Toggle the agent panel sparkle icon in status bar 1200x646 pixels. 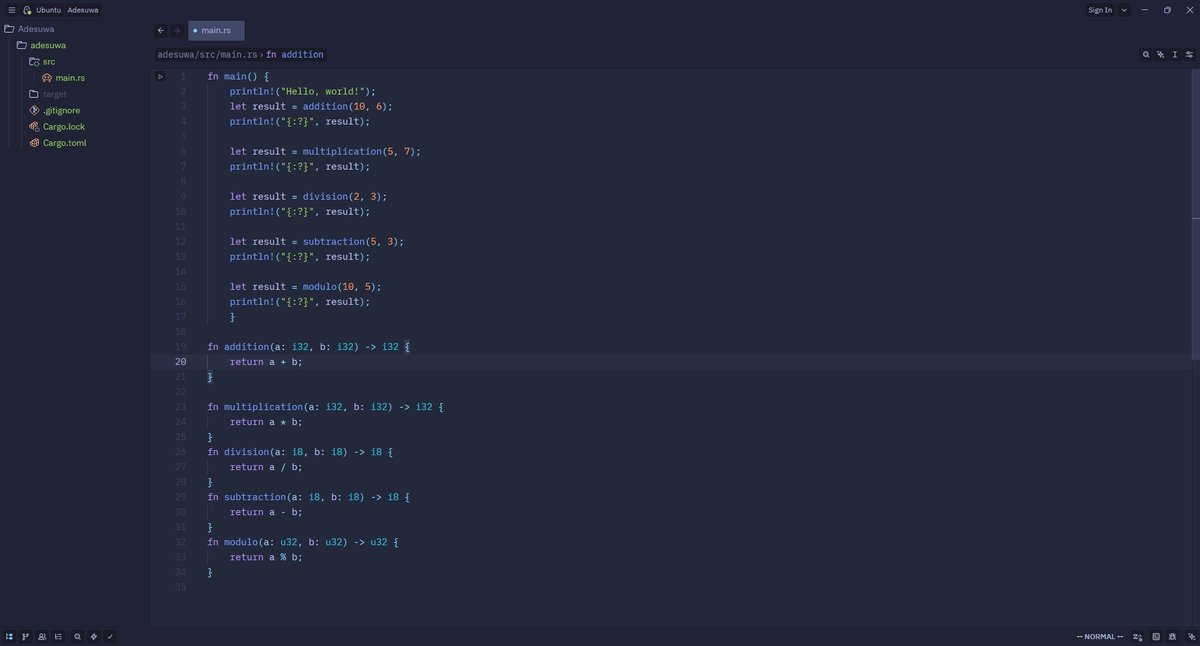[1191, 636]
